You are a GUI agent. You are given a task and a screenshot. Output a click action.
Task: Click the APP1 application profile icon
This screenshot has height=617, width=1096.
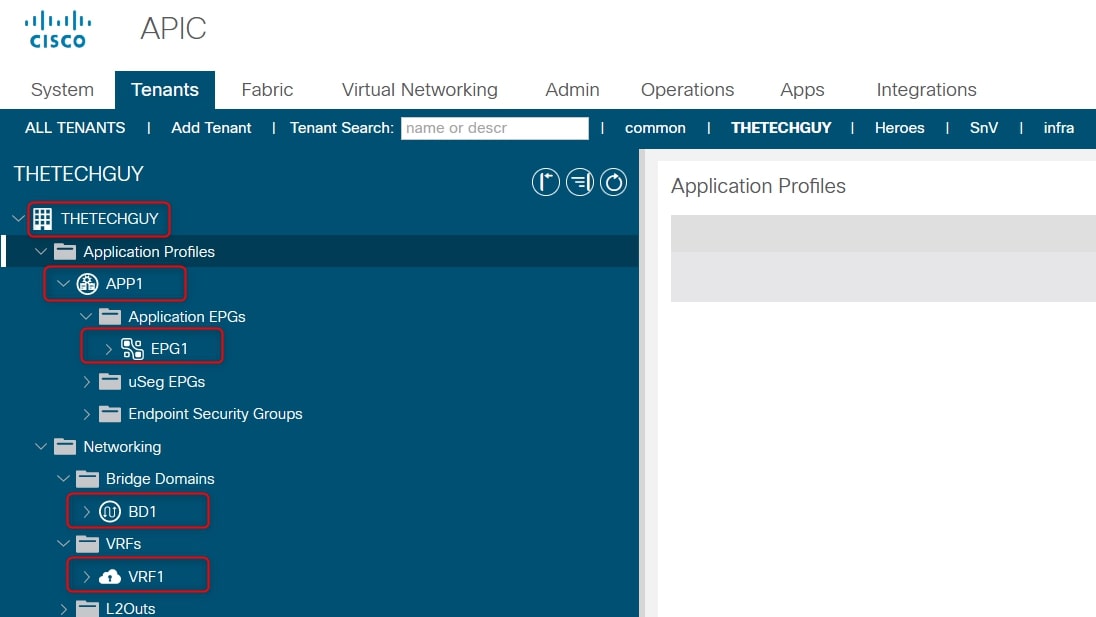(x=87, y=284)
